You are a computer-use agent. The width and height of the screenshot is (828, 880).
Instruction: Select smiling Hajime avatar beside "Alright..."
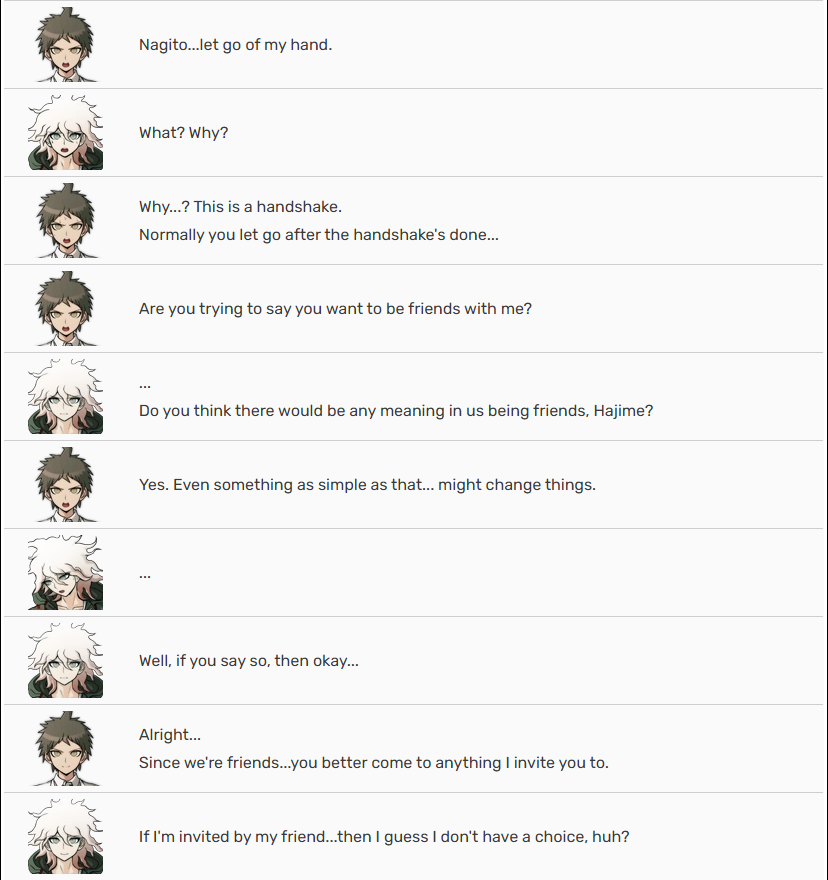(x=65, y=749)
